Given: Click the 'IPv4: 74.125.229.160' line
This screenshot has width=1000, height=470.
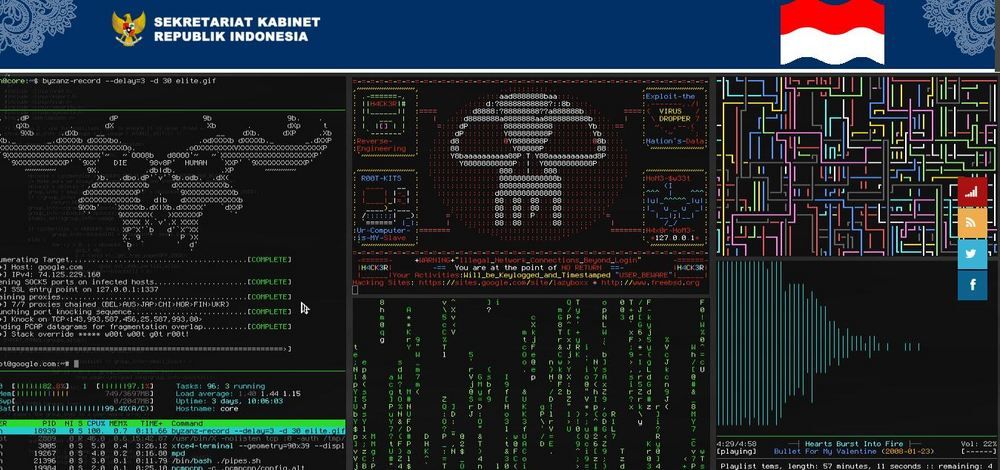Looking at the screenshot, I should click(51, 275).
